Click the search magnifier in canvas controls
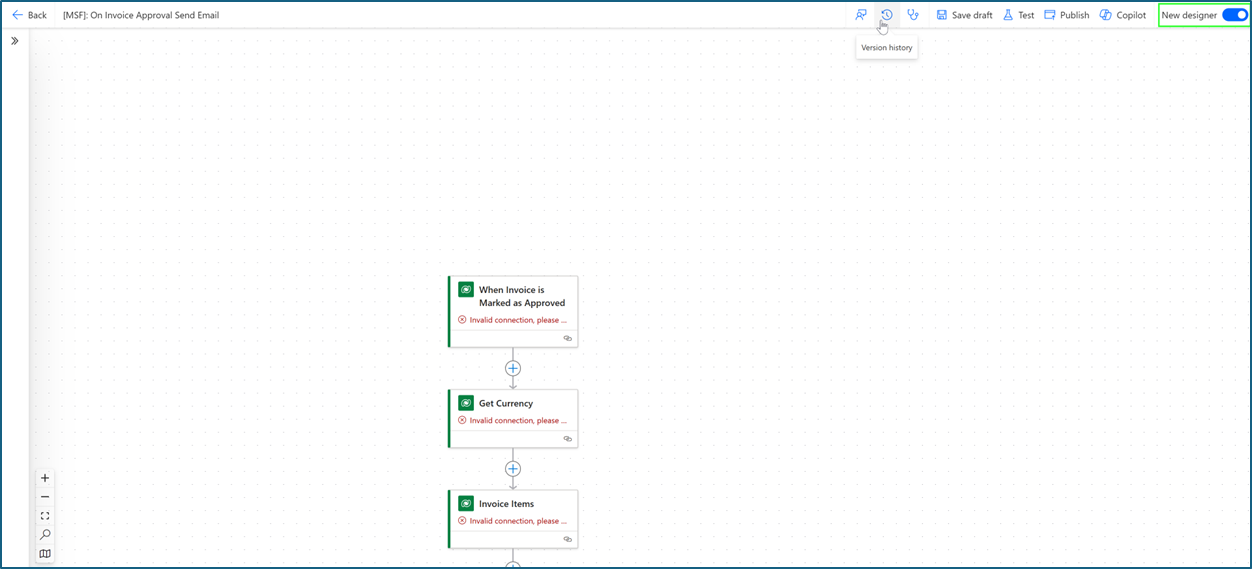The width and height of the screenshot is (1252, 569). pos(45,535)
